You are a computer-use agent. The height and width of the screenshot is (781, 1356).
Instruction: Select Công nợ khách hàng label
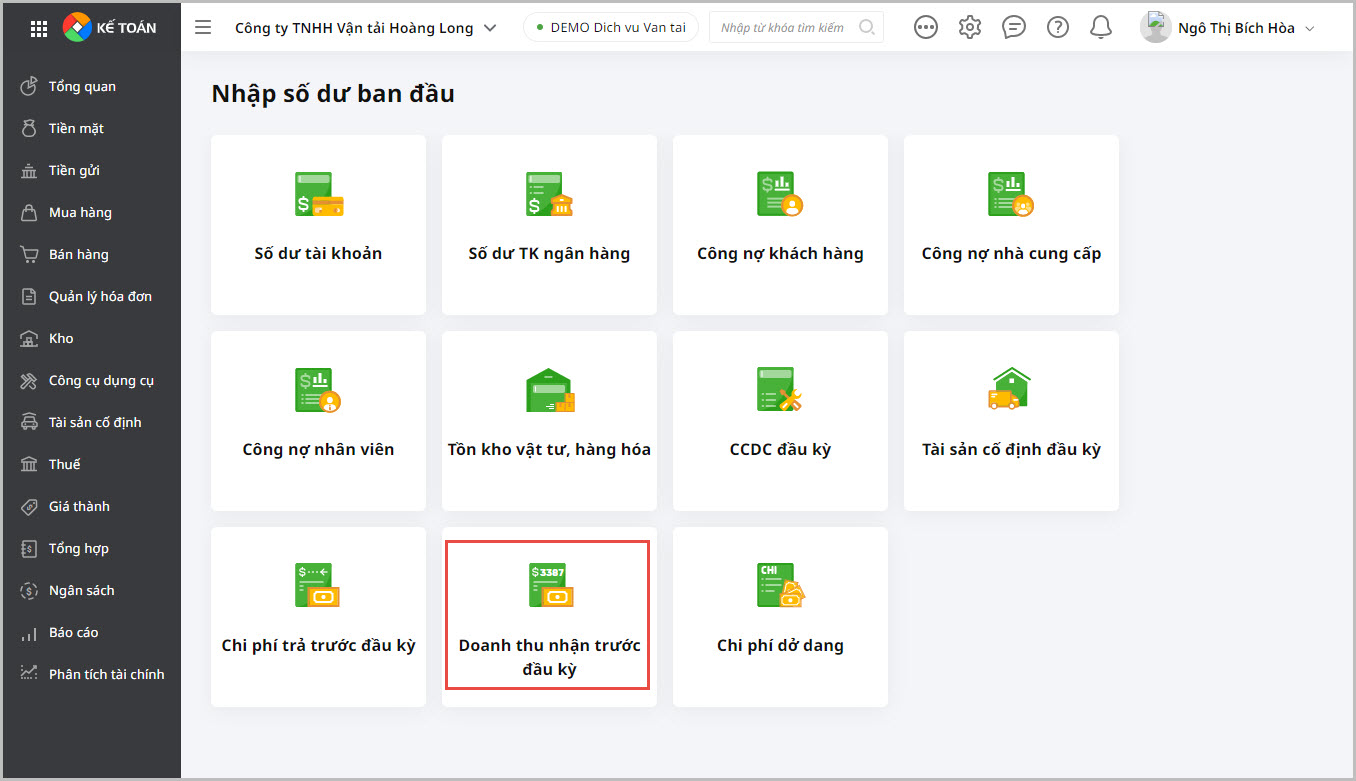click(780, 253)
